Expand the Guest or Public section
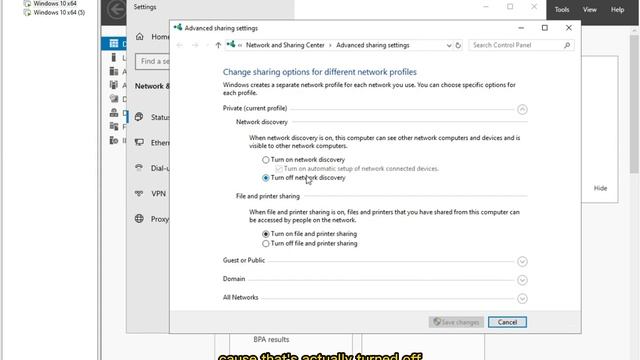 pos(522,261)
